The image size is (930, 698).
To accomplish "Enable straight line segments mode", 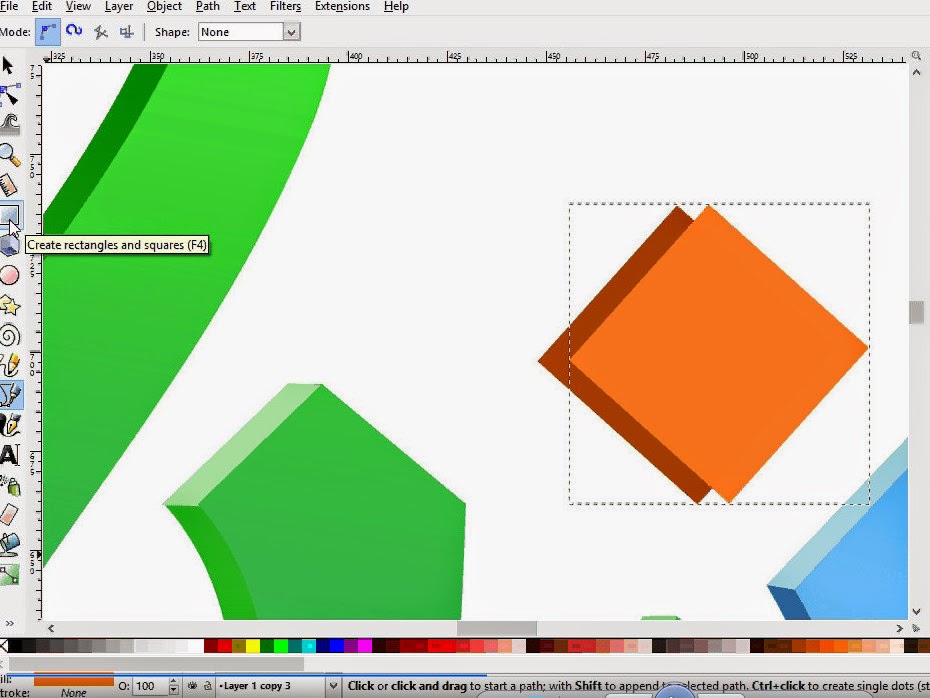I will pos(100,32).
